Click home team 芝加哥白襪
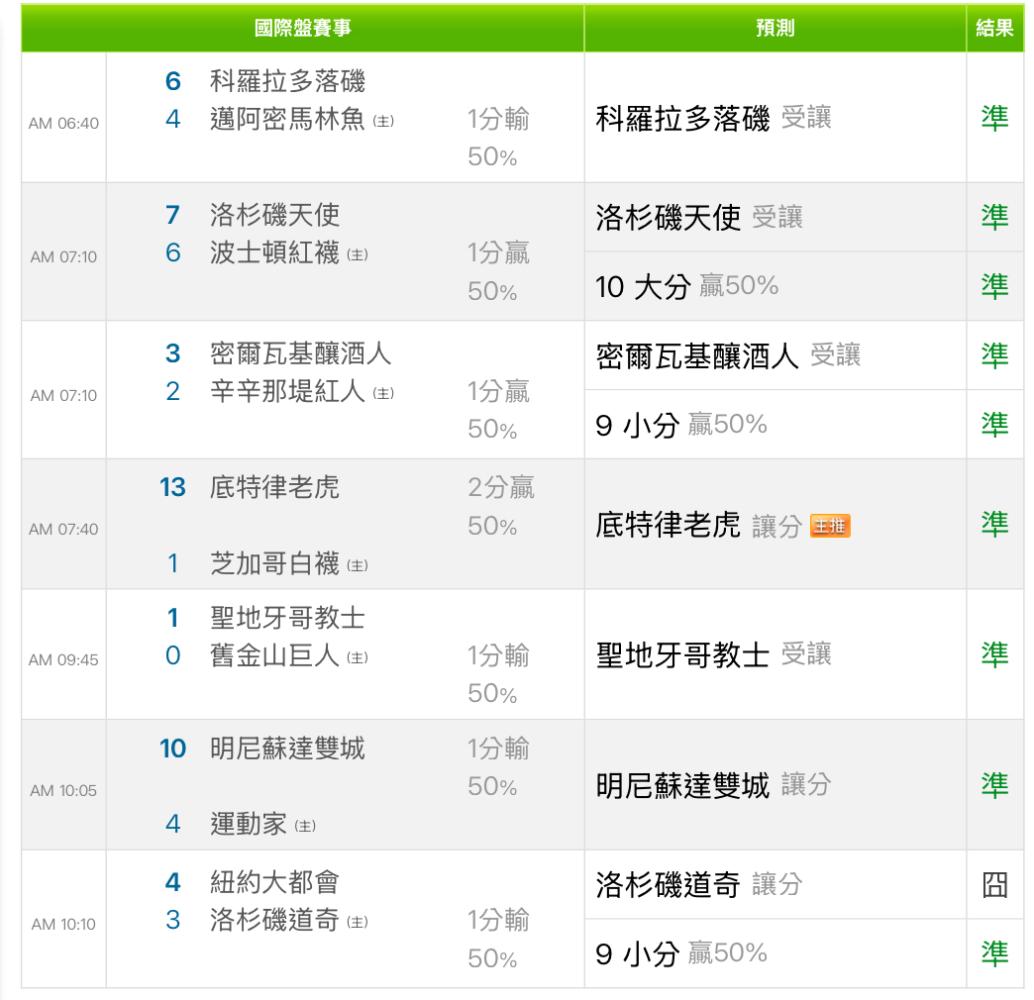The height and width of the screenshot is (1000, 1034). [274, 563]
